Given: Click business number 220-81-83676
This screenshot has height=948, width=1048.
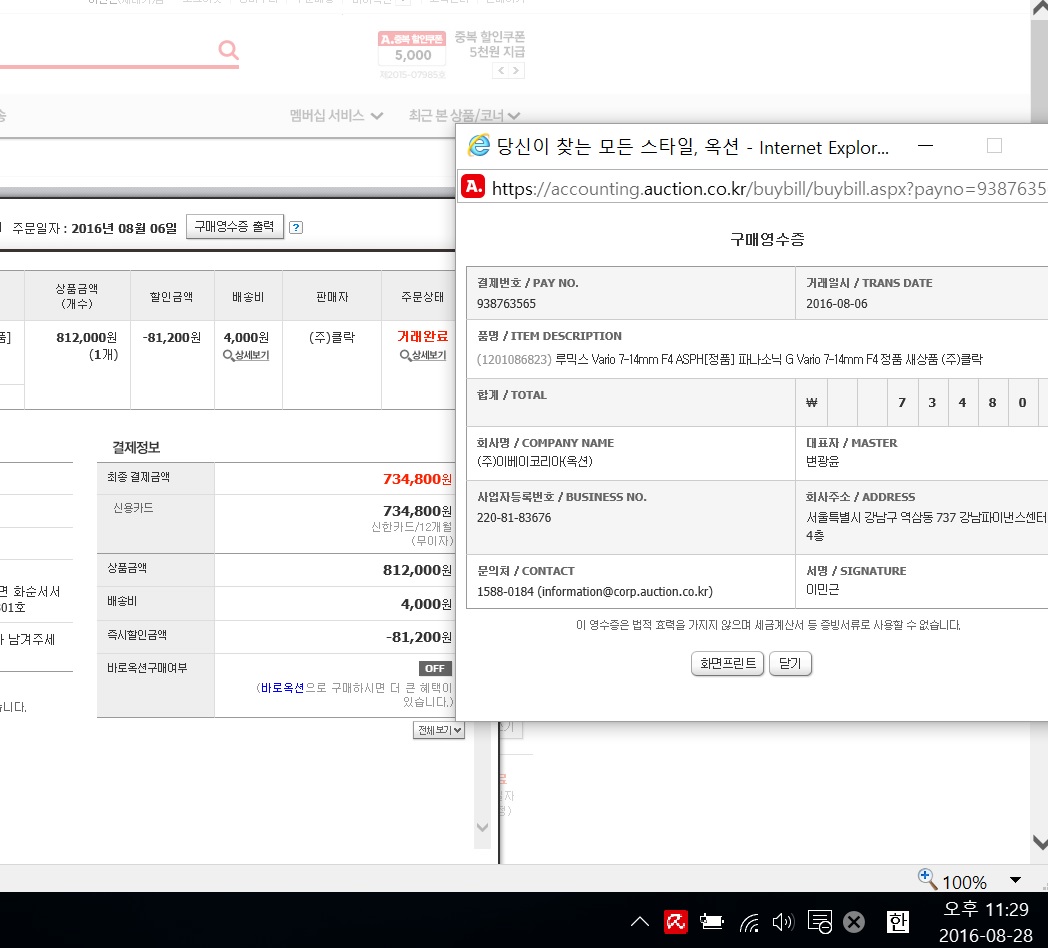Looking at the screenshot, I should pyautogui.click(x=514, y=517).
